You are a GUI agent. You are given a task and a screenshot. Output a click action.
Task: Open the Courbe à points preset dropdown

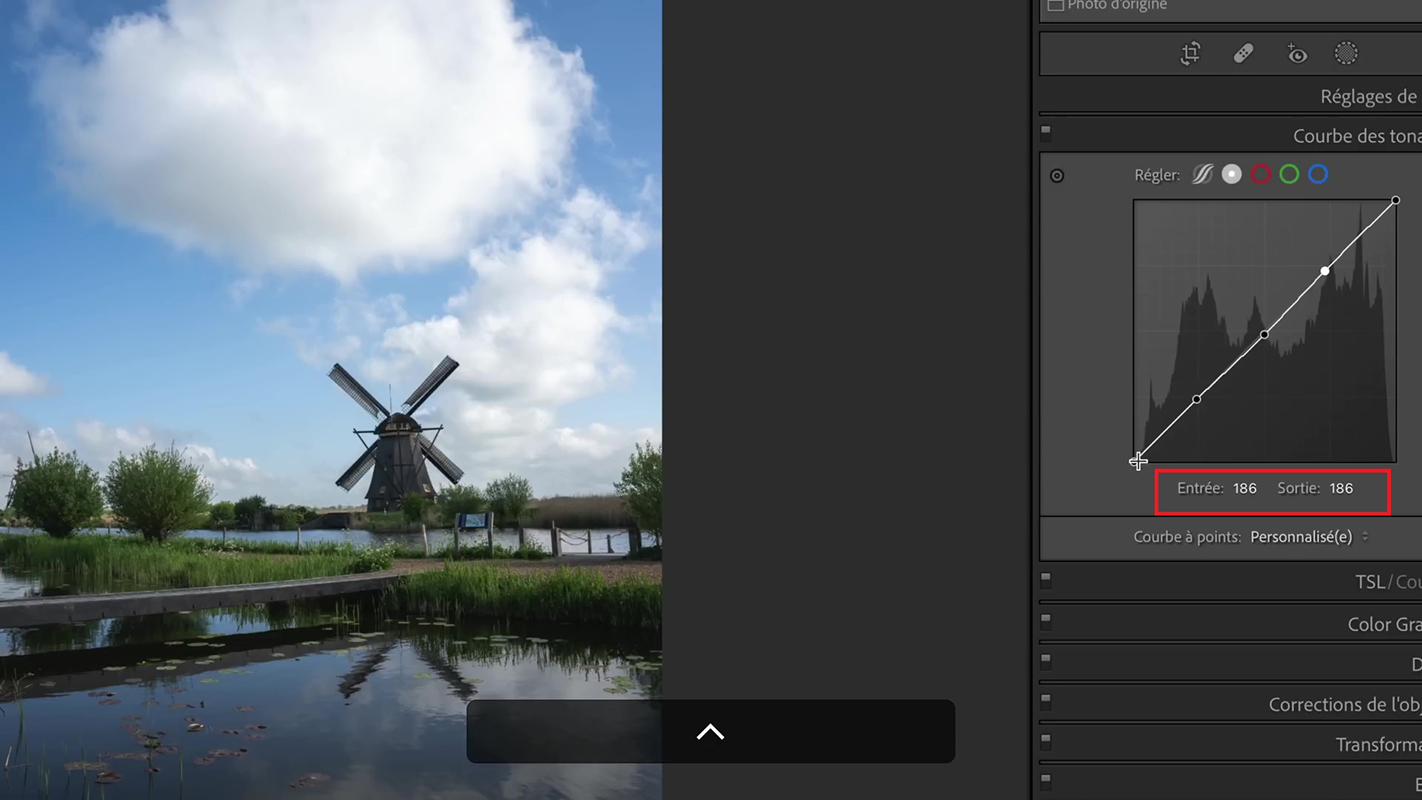(1309, 537)
